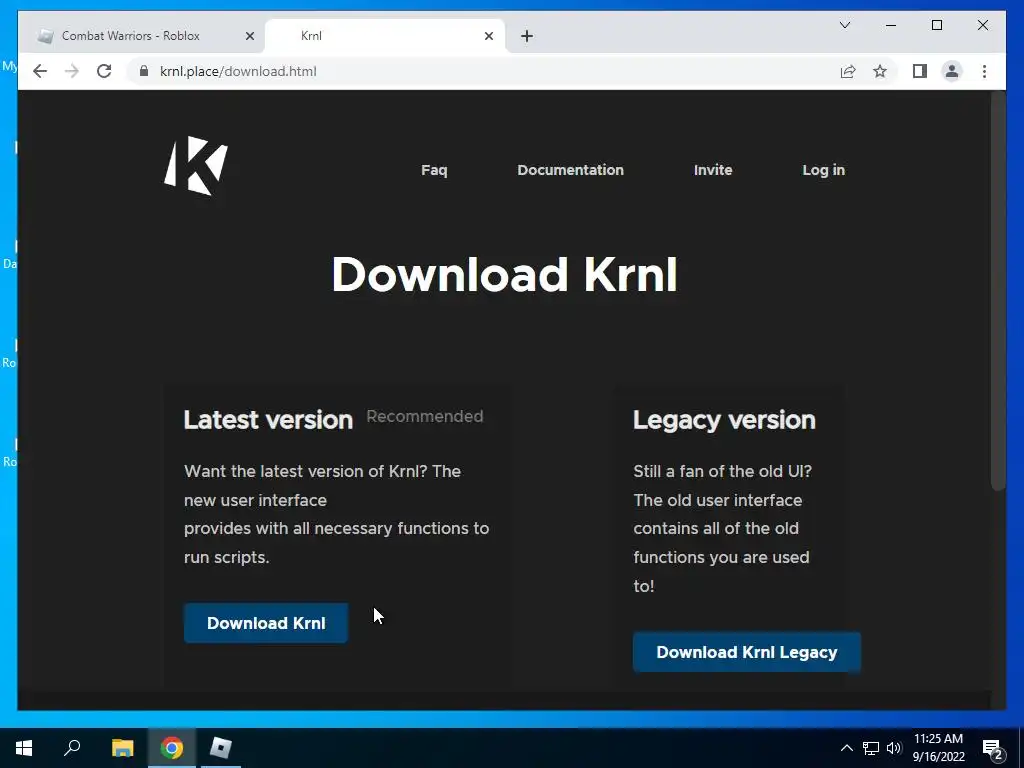
Task: Go back with the browser back arrow
Action: (40, 71)
